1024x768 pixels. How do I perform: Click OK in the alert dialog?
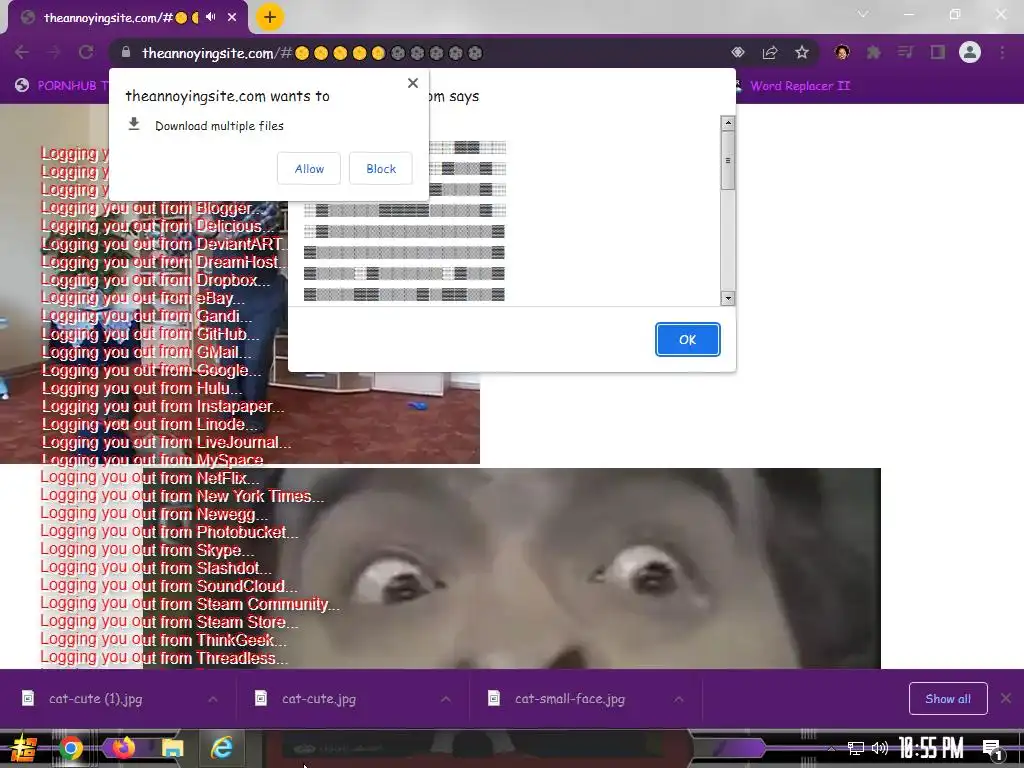pyautogui.click(x=688, y=340)
